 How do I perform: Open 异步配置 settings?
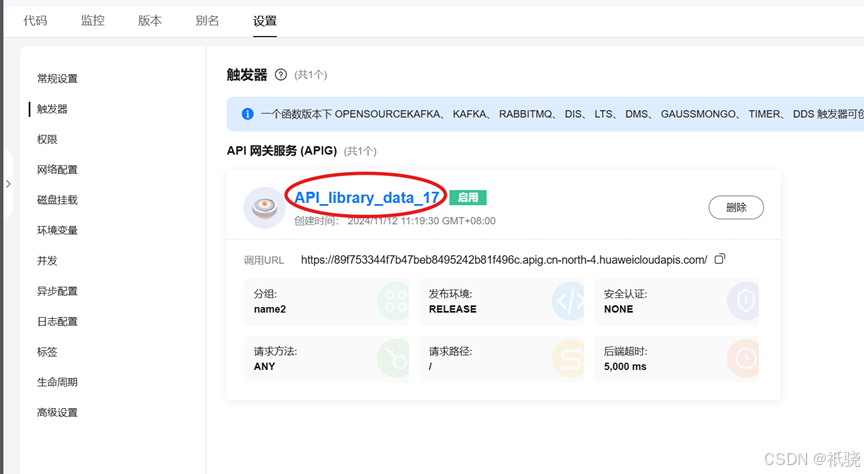(57, 291)
